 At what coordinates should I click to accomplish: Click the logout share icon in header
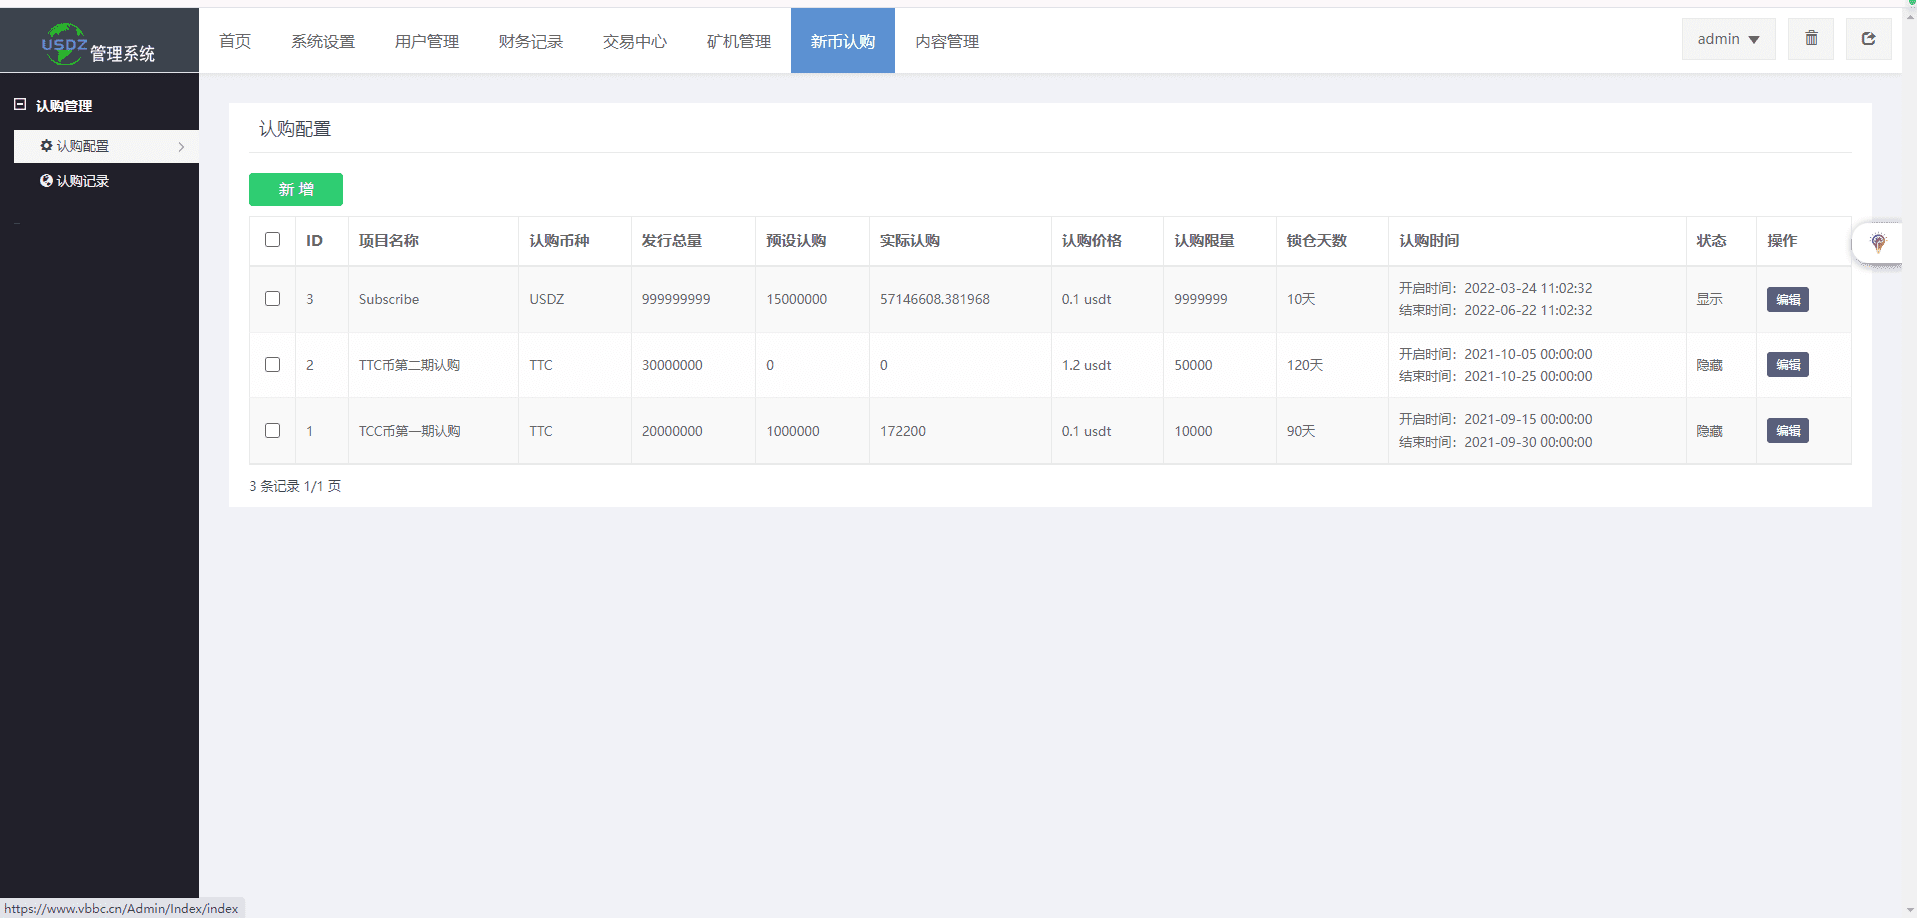click(1868, 39)
